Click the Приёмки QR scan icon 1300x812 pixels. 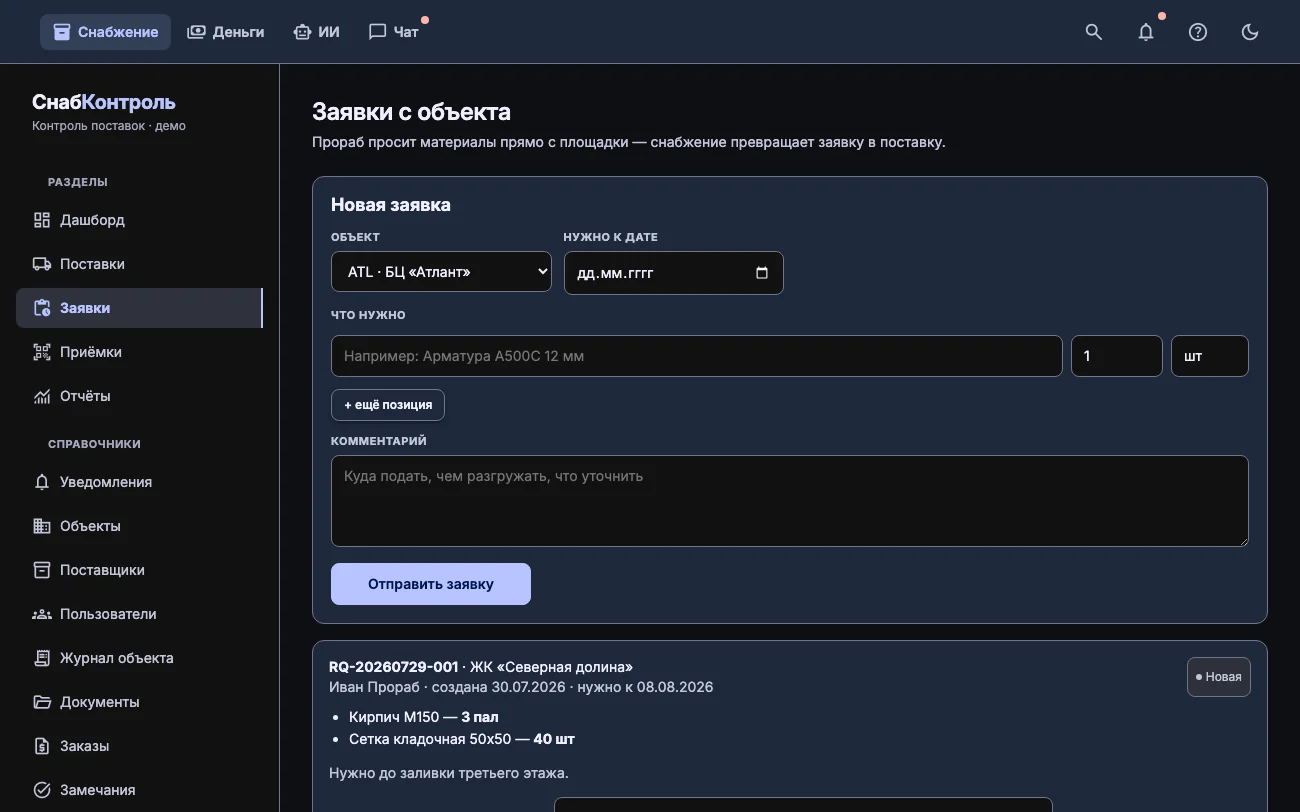click(42, 352)
